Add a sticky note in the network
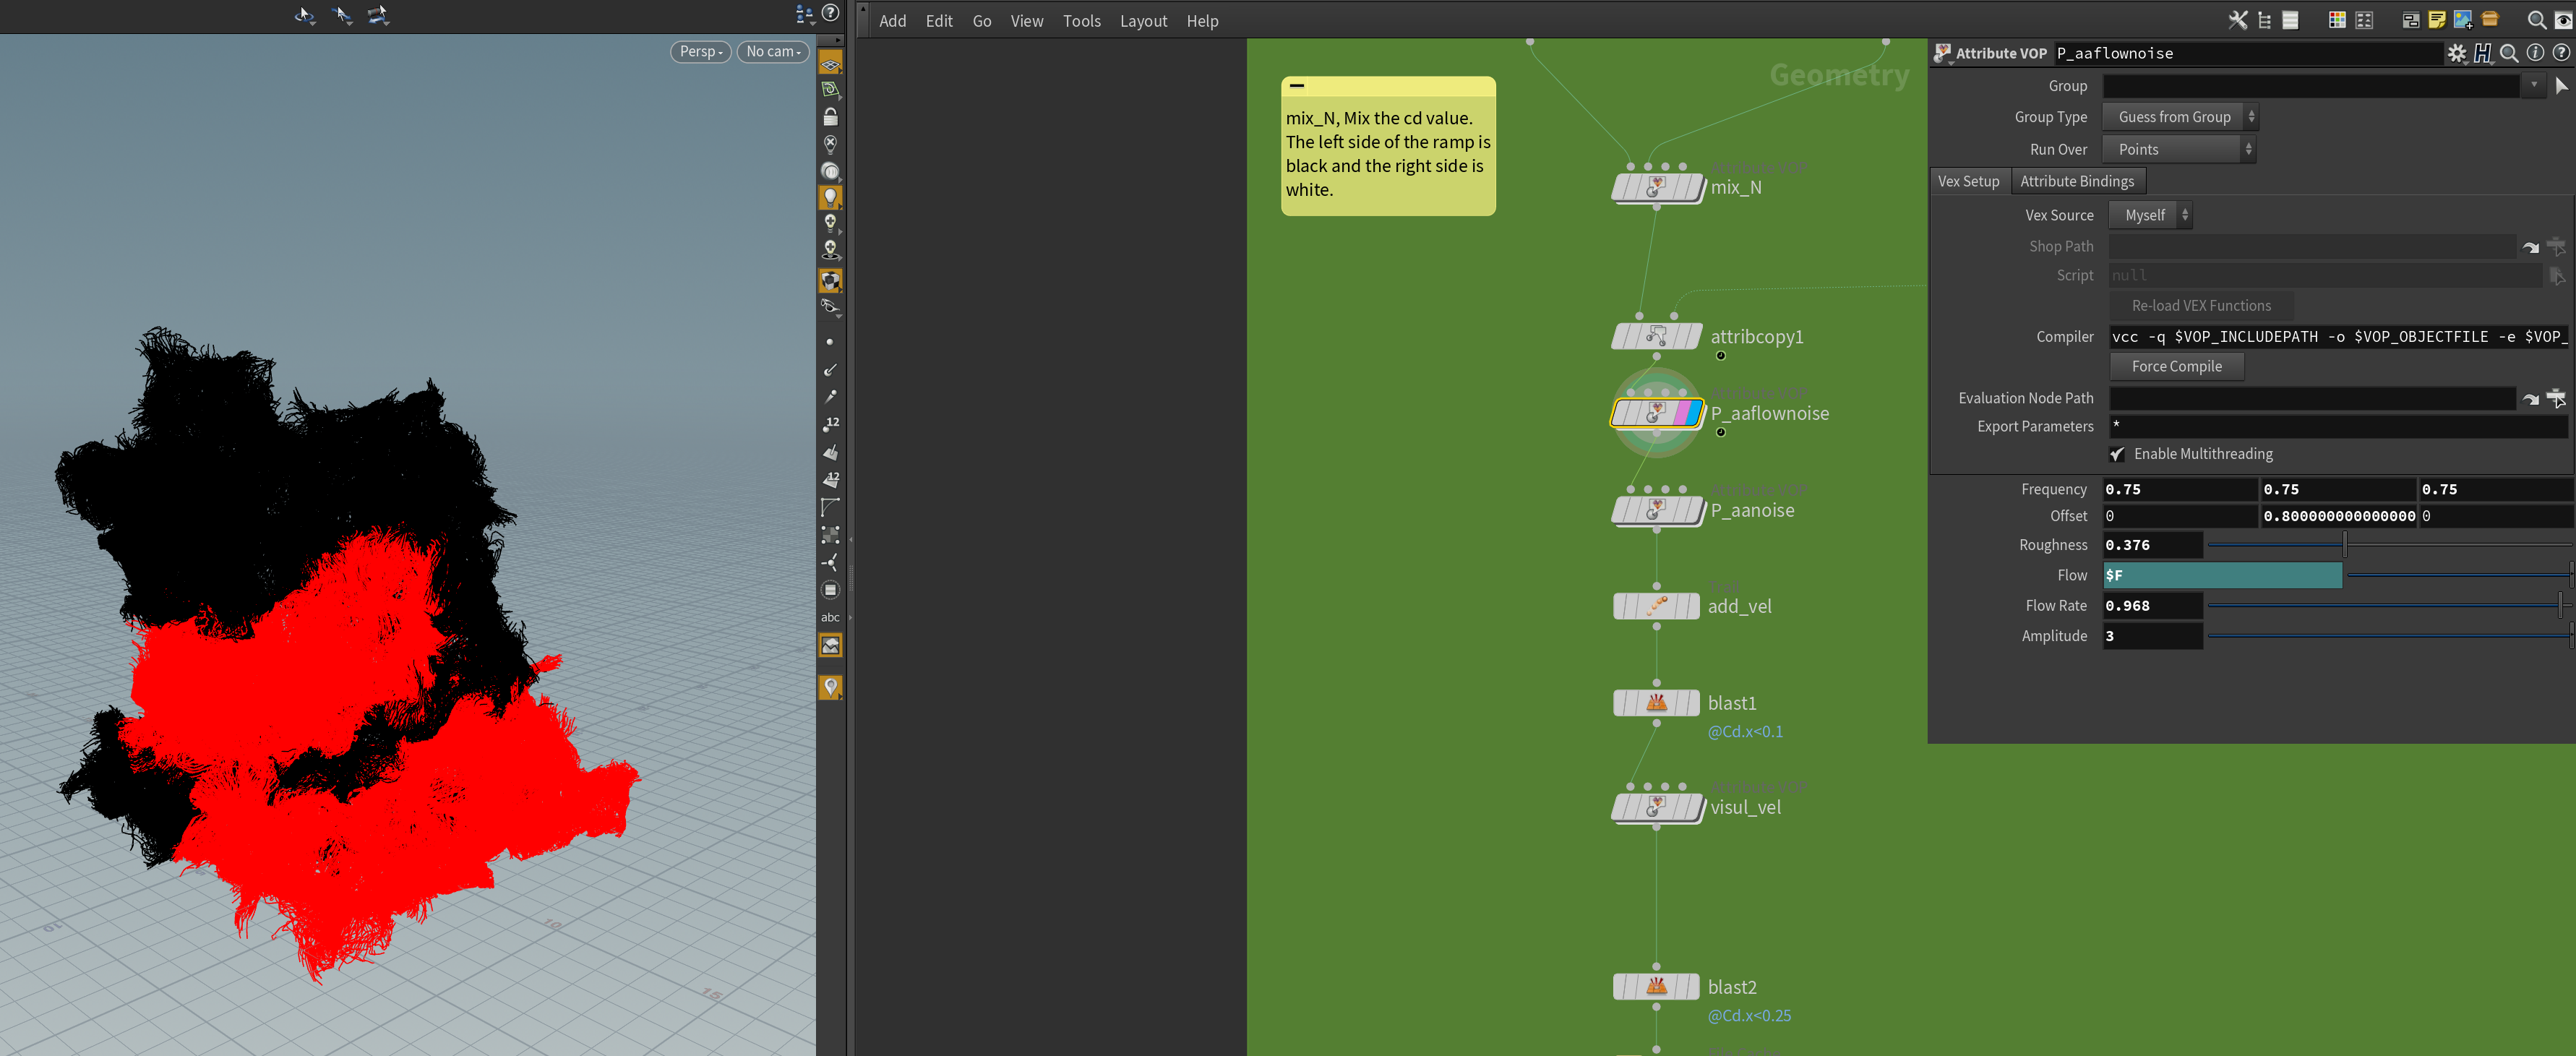Image resolution: width=2576 pixels, height=1056 pixels. point(2436,20)
